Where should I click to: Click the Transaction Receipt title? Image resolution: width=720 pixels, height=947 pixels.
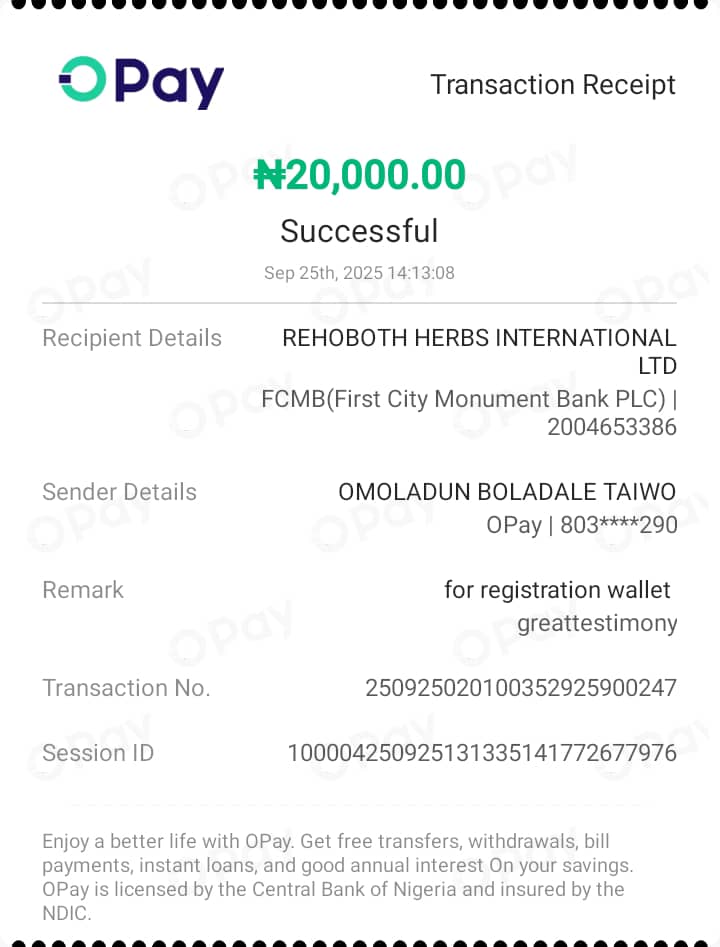point(553,85)
